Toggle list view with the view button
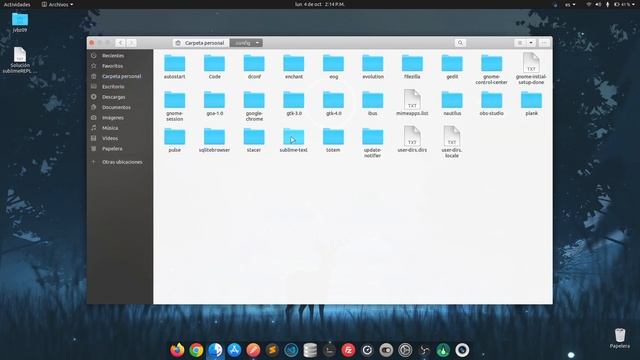Image resolution: width=640 pixels, height=360 pixels. [x=520, y=43]
